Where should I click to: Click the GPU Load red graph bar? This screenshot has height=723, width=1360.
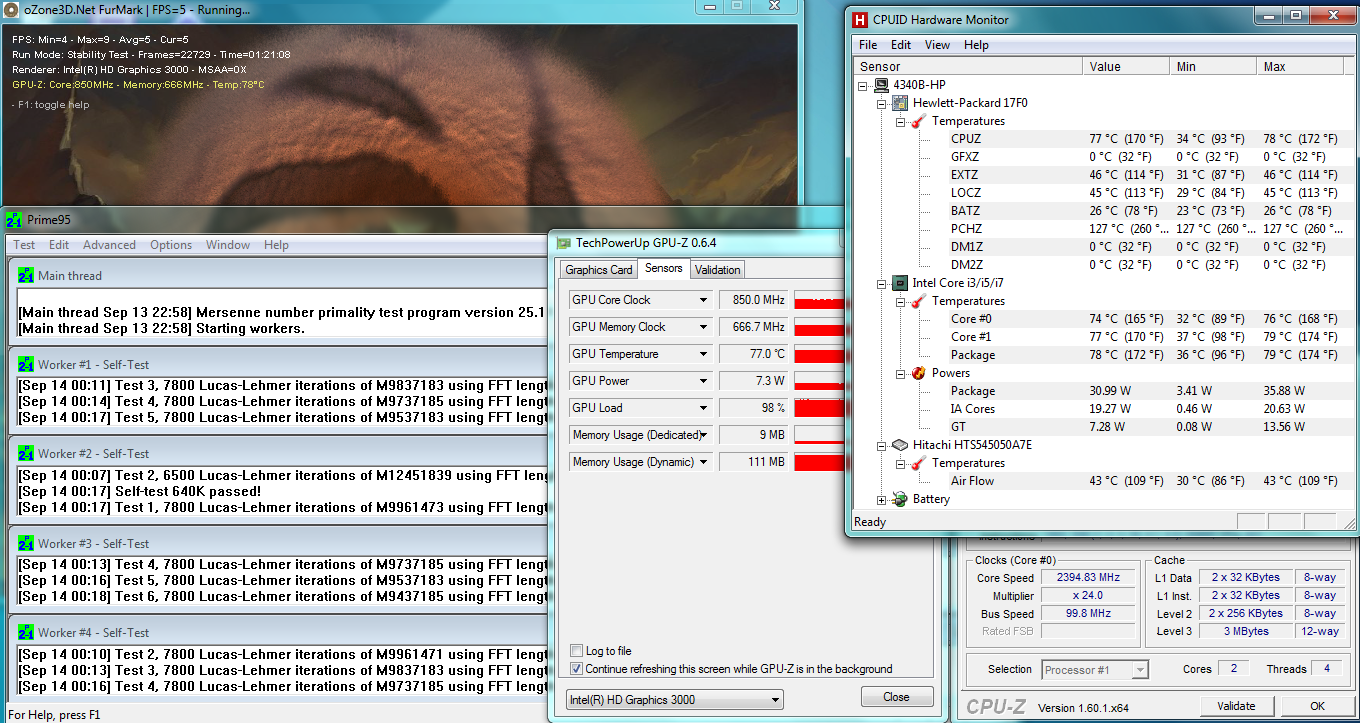tap(819, 408)
